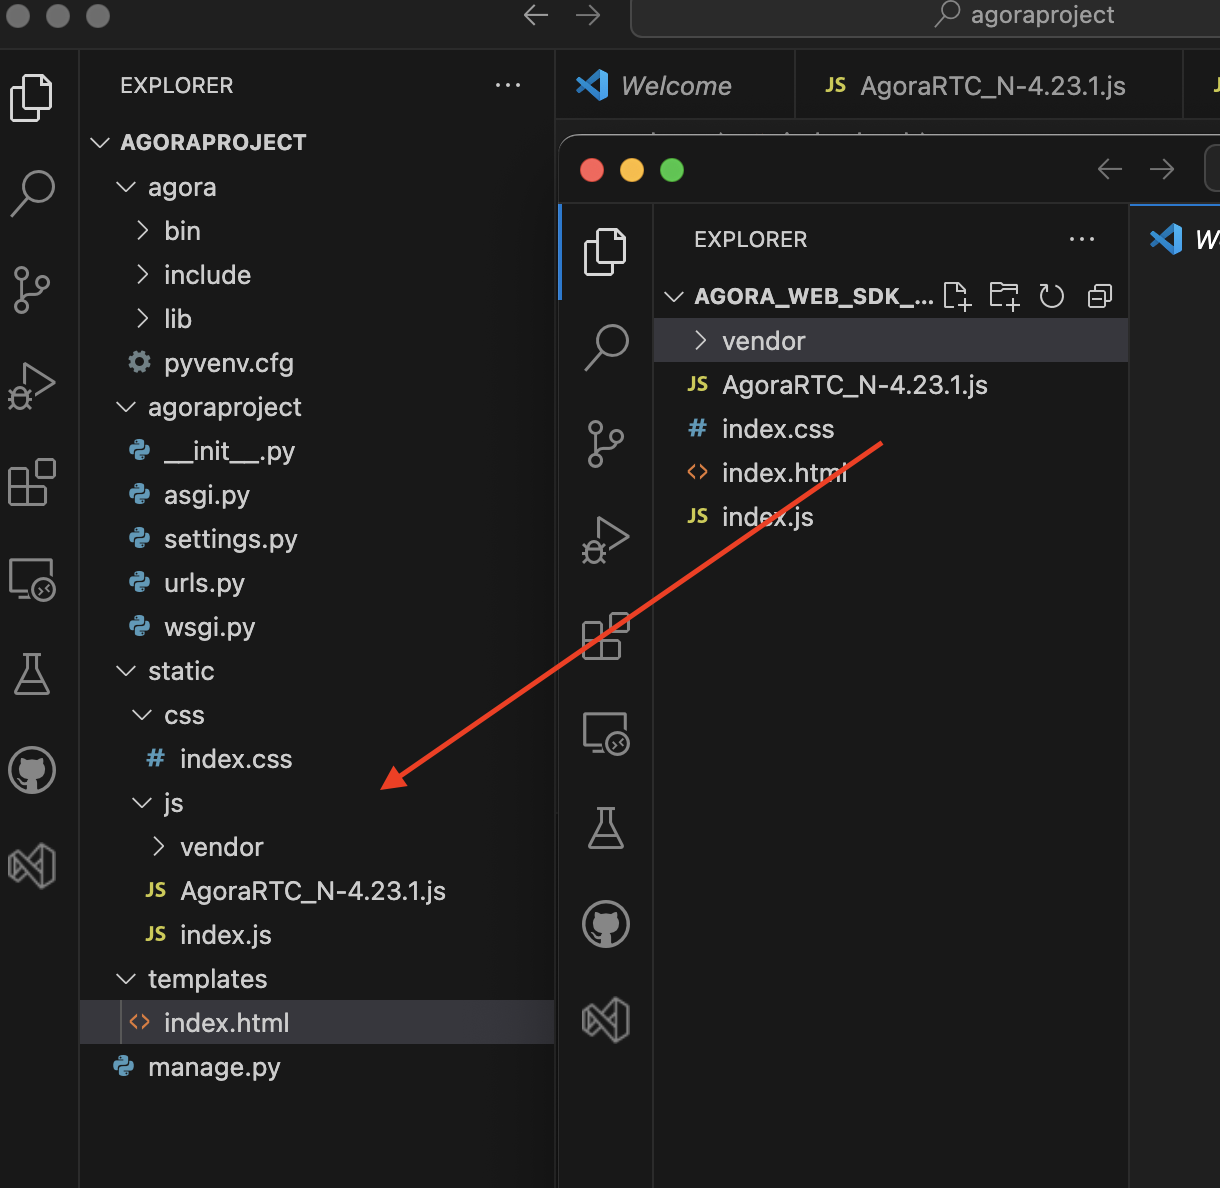Open Run and Debug in the back agoraproject window
This screenshot has height=1188, width=1220.
tap(32, 386)
